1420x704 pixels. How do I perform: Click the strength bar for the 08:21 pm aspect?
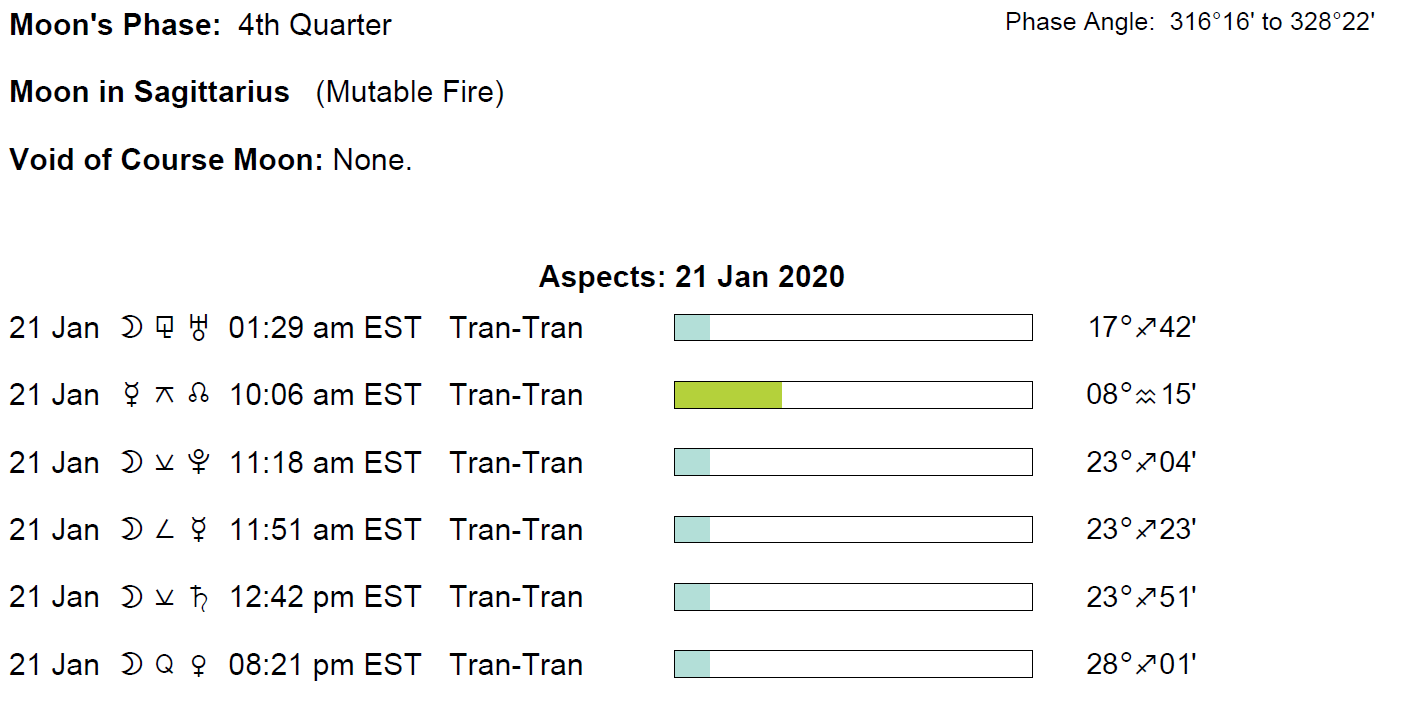tap(853, 664)
